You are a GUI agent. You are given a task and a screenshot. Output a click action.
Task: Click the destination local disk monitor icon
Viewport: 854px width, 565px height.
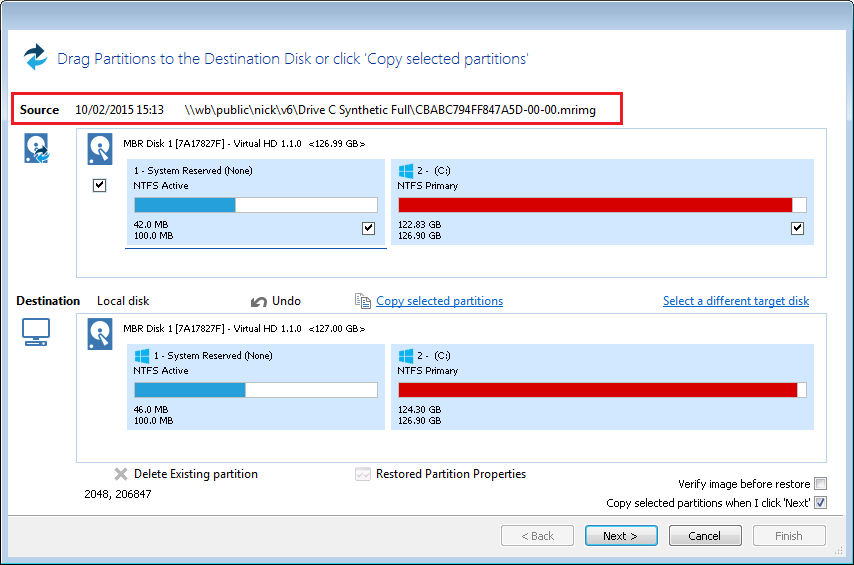coord(36,333)
